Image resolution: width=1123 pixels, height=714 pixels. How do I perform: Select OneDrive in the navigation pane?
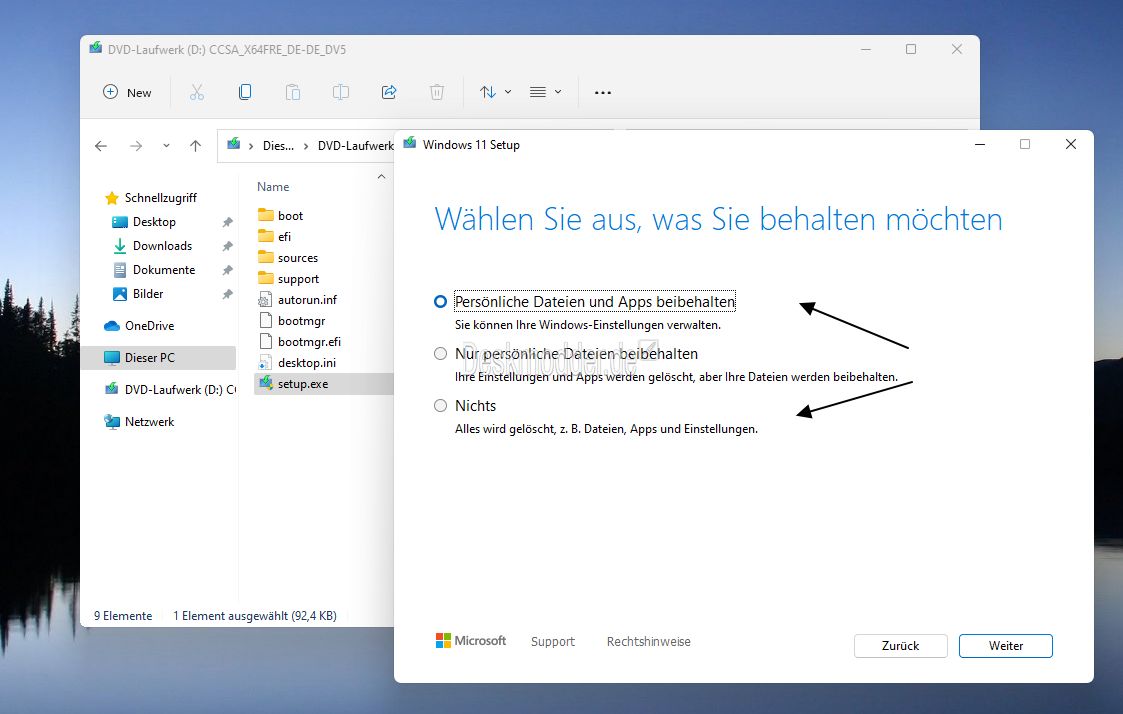click(149, 326)
